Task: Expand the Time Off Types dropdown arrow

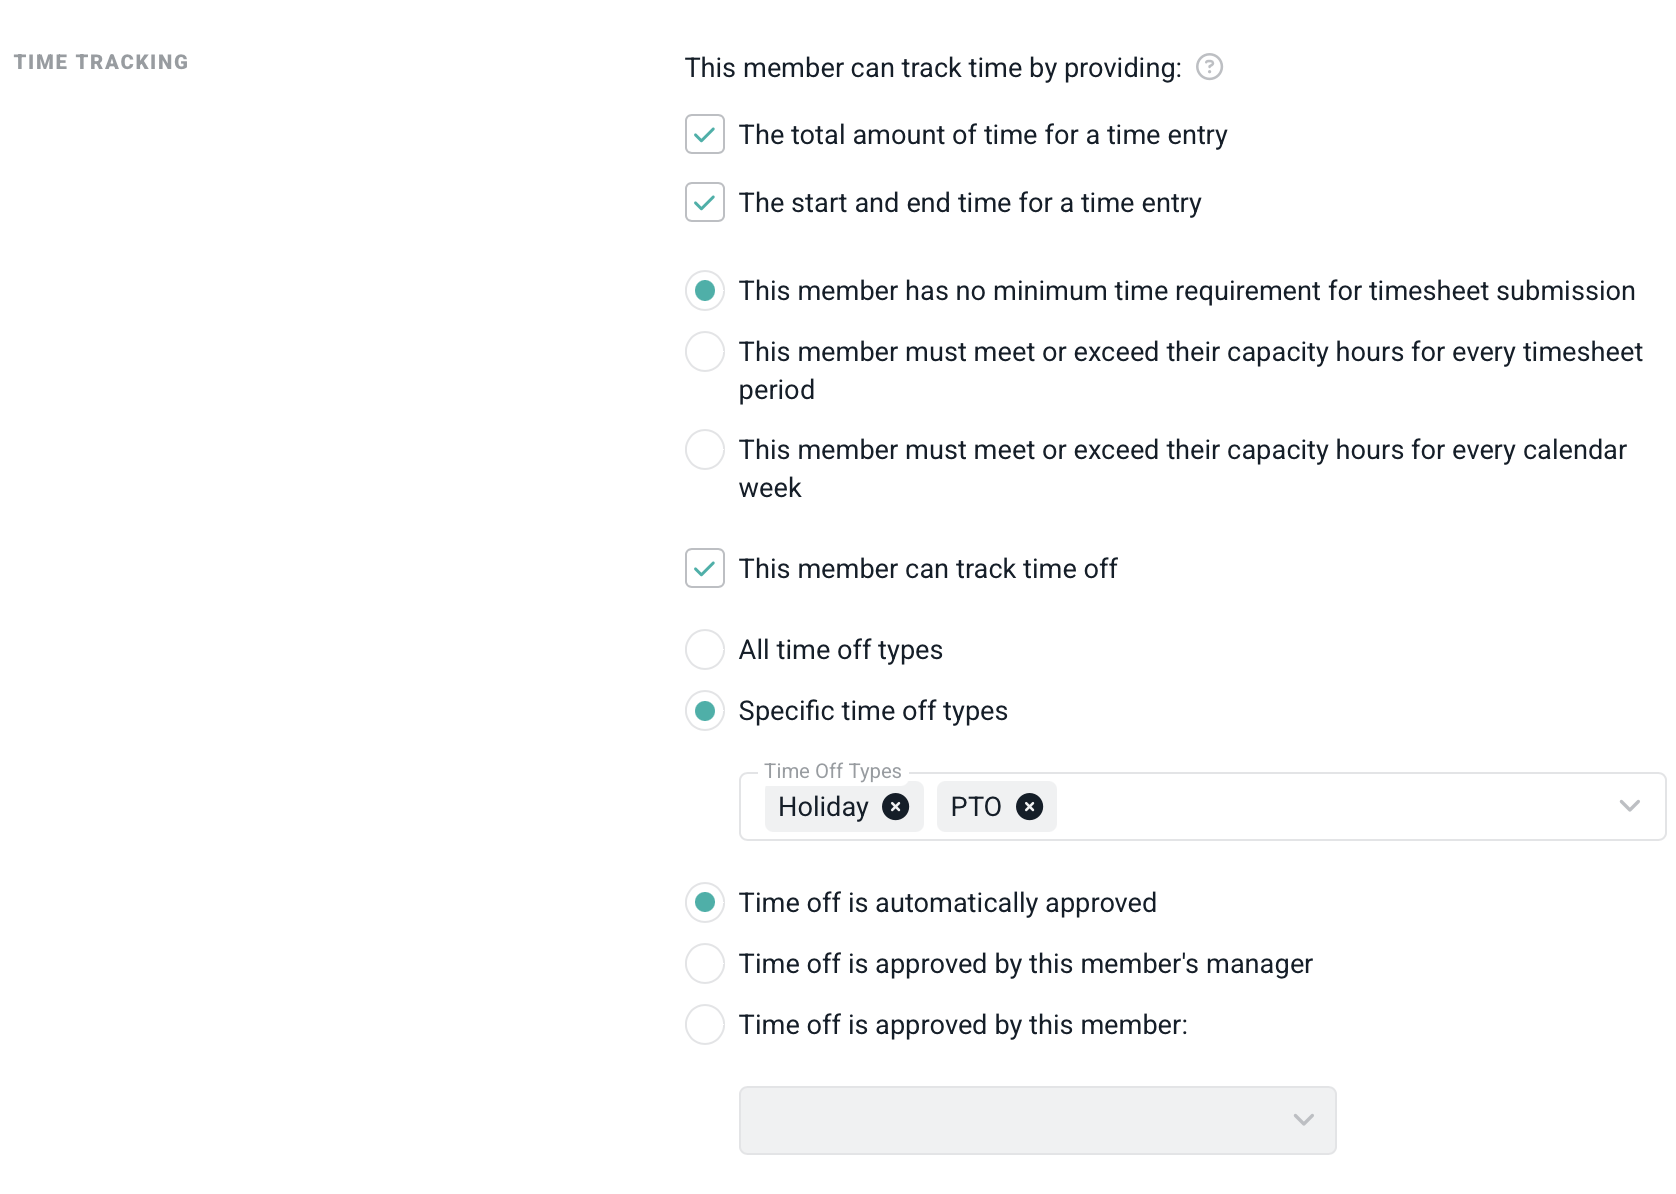Action: pyautogui.click(x=1629, y=806)
